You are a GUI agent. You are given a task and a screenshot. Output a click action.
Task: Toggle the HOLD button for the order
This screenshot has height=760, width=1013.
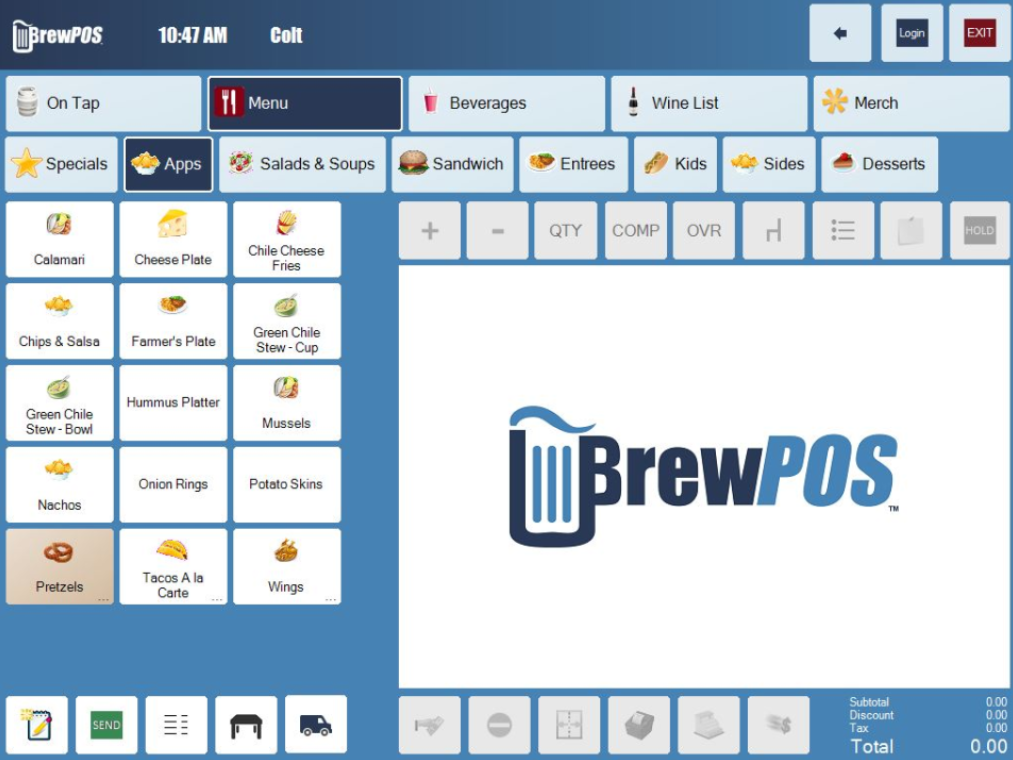pyautogui.click(x=979, y=230)
